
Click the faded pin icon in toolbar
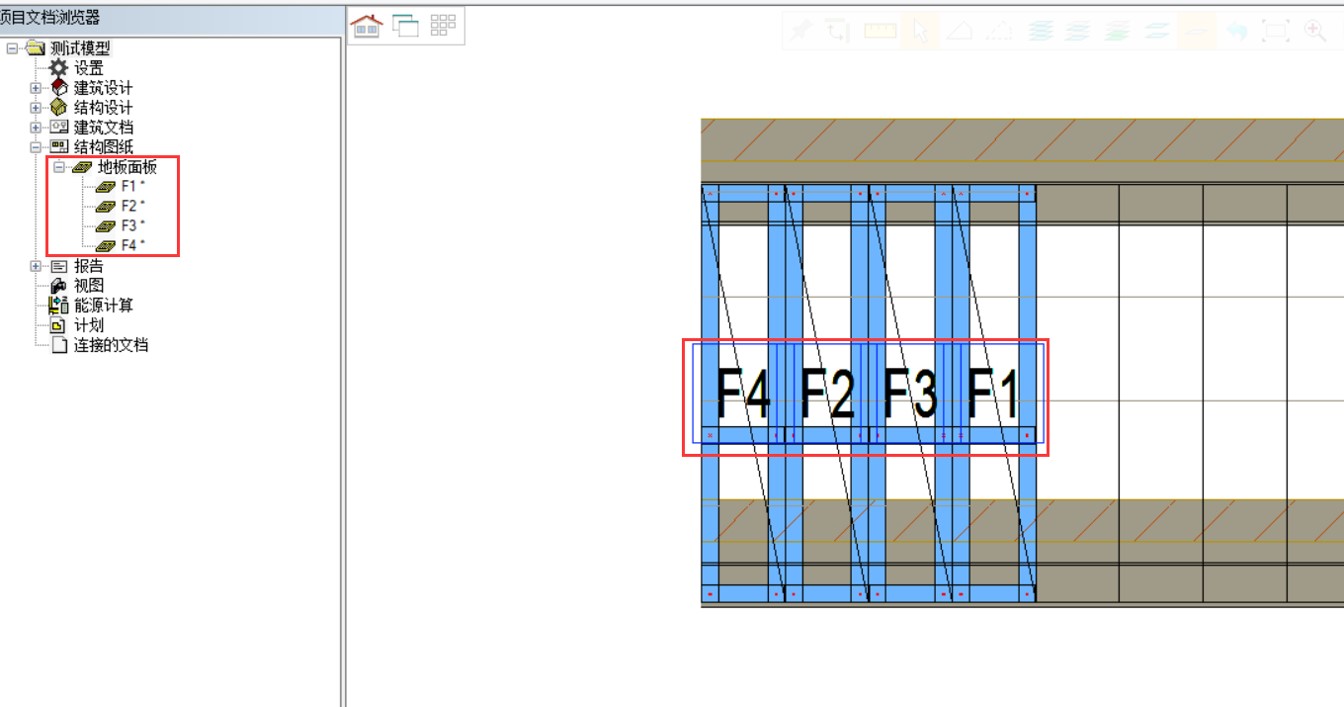pos(800,30)
